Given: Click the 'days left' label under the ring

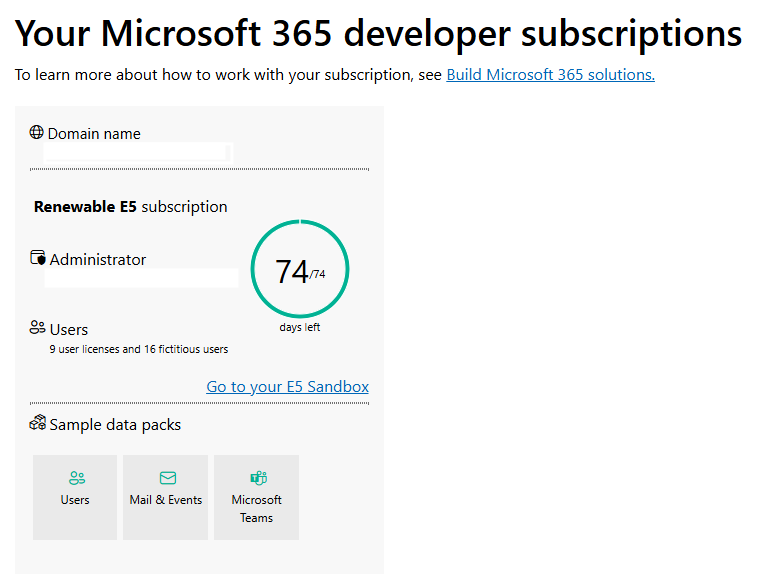Looking at the screenshot, I should point(300,327).
